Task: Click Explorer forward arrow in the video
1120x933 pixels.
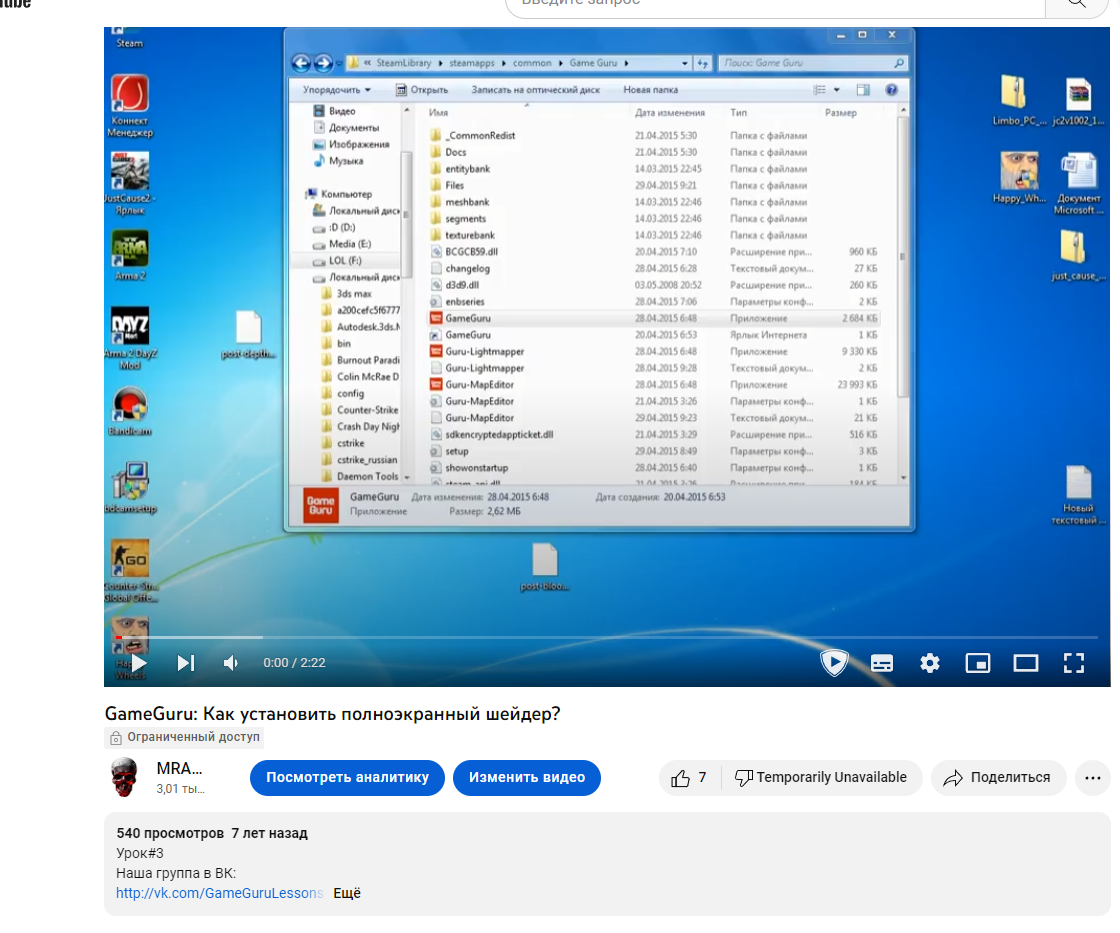Action: tap(323, 63)
